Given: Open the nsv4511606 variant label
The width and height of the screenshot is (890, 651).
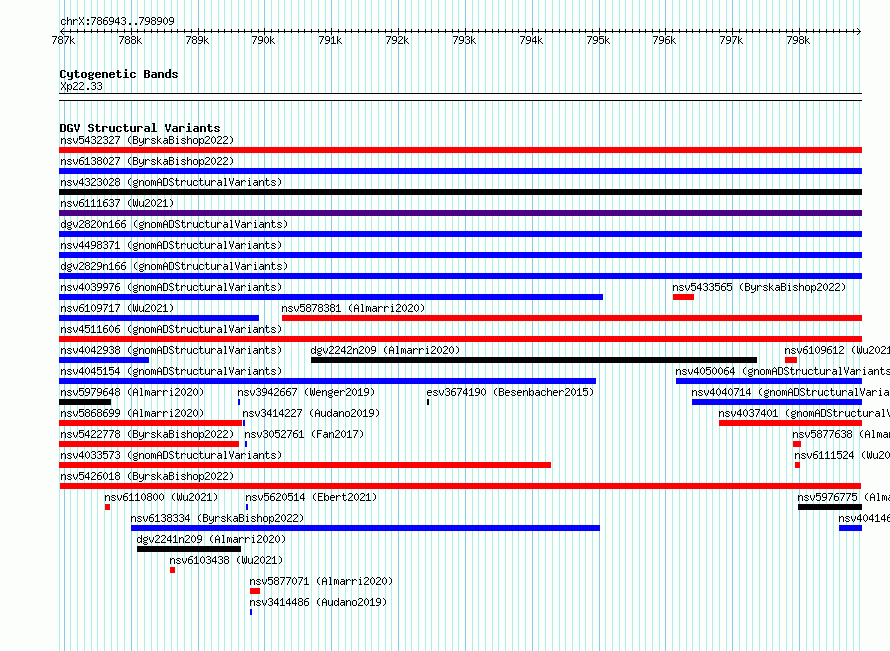Looking at the screenshot, I should (x=171, y=329).
